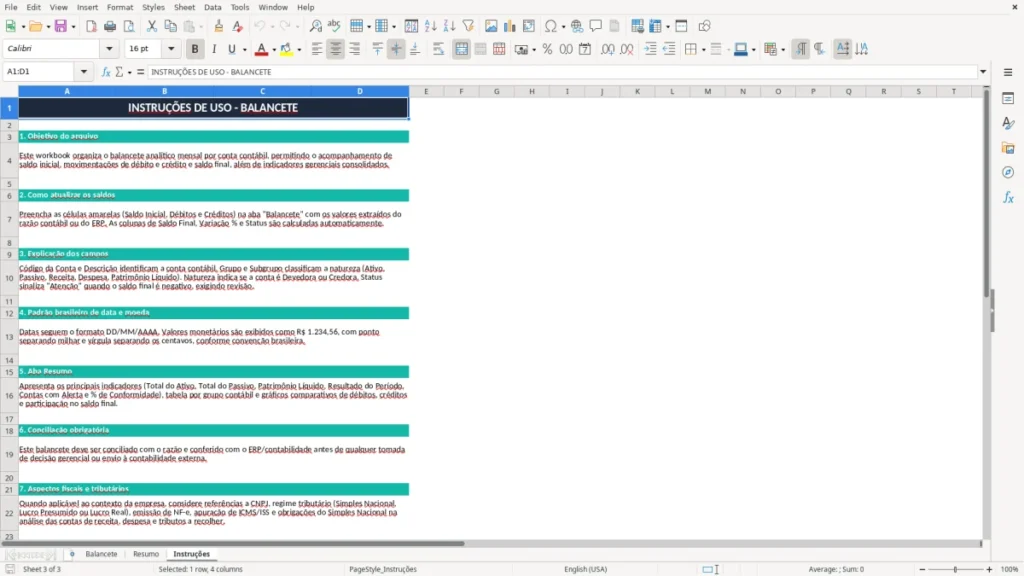Switch to the Balancete sheet tab
The image size is (1024, 576).
[x=101, y=554]
